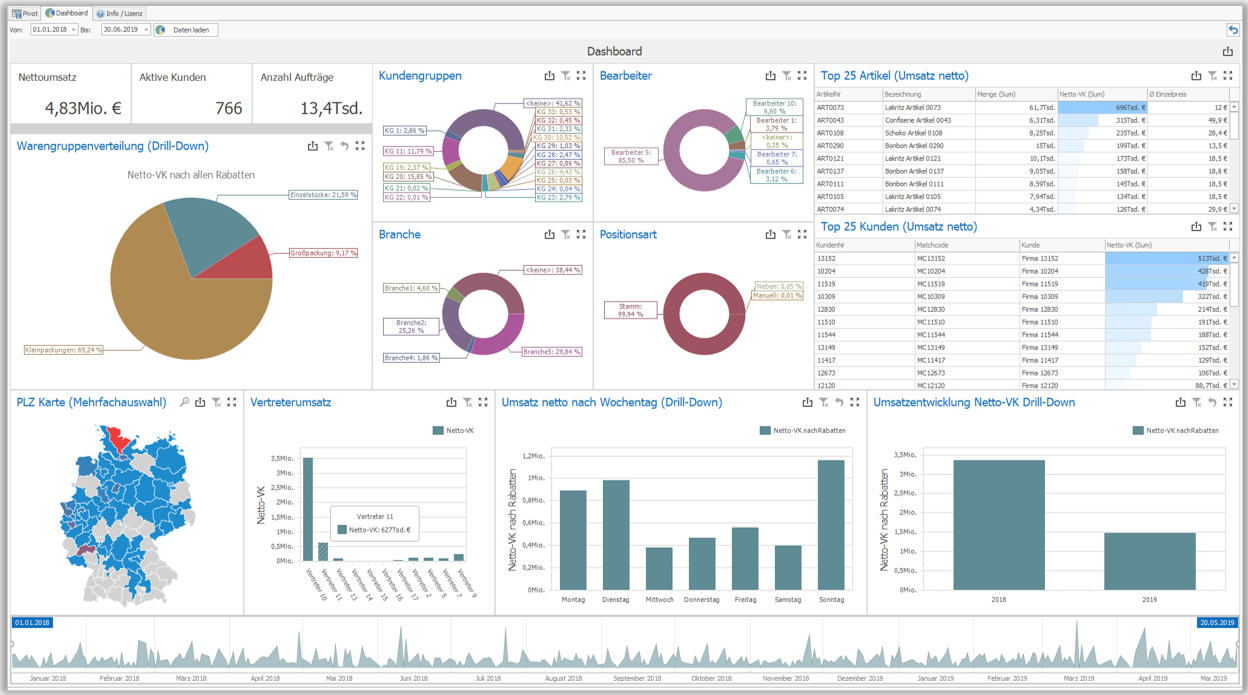Viewport: 1248px width, 695px height.
Task: Click the Daten laden button
Action: [186, 30]
